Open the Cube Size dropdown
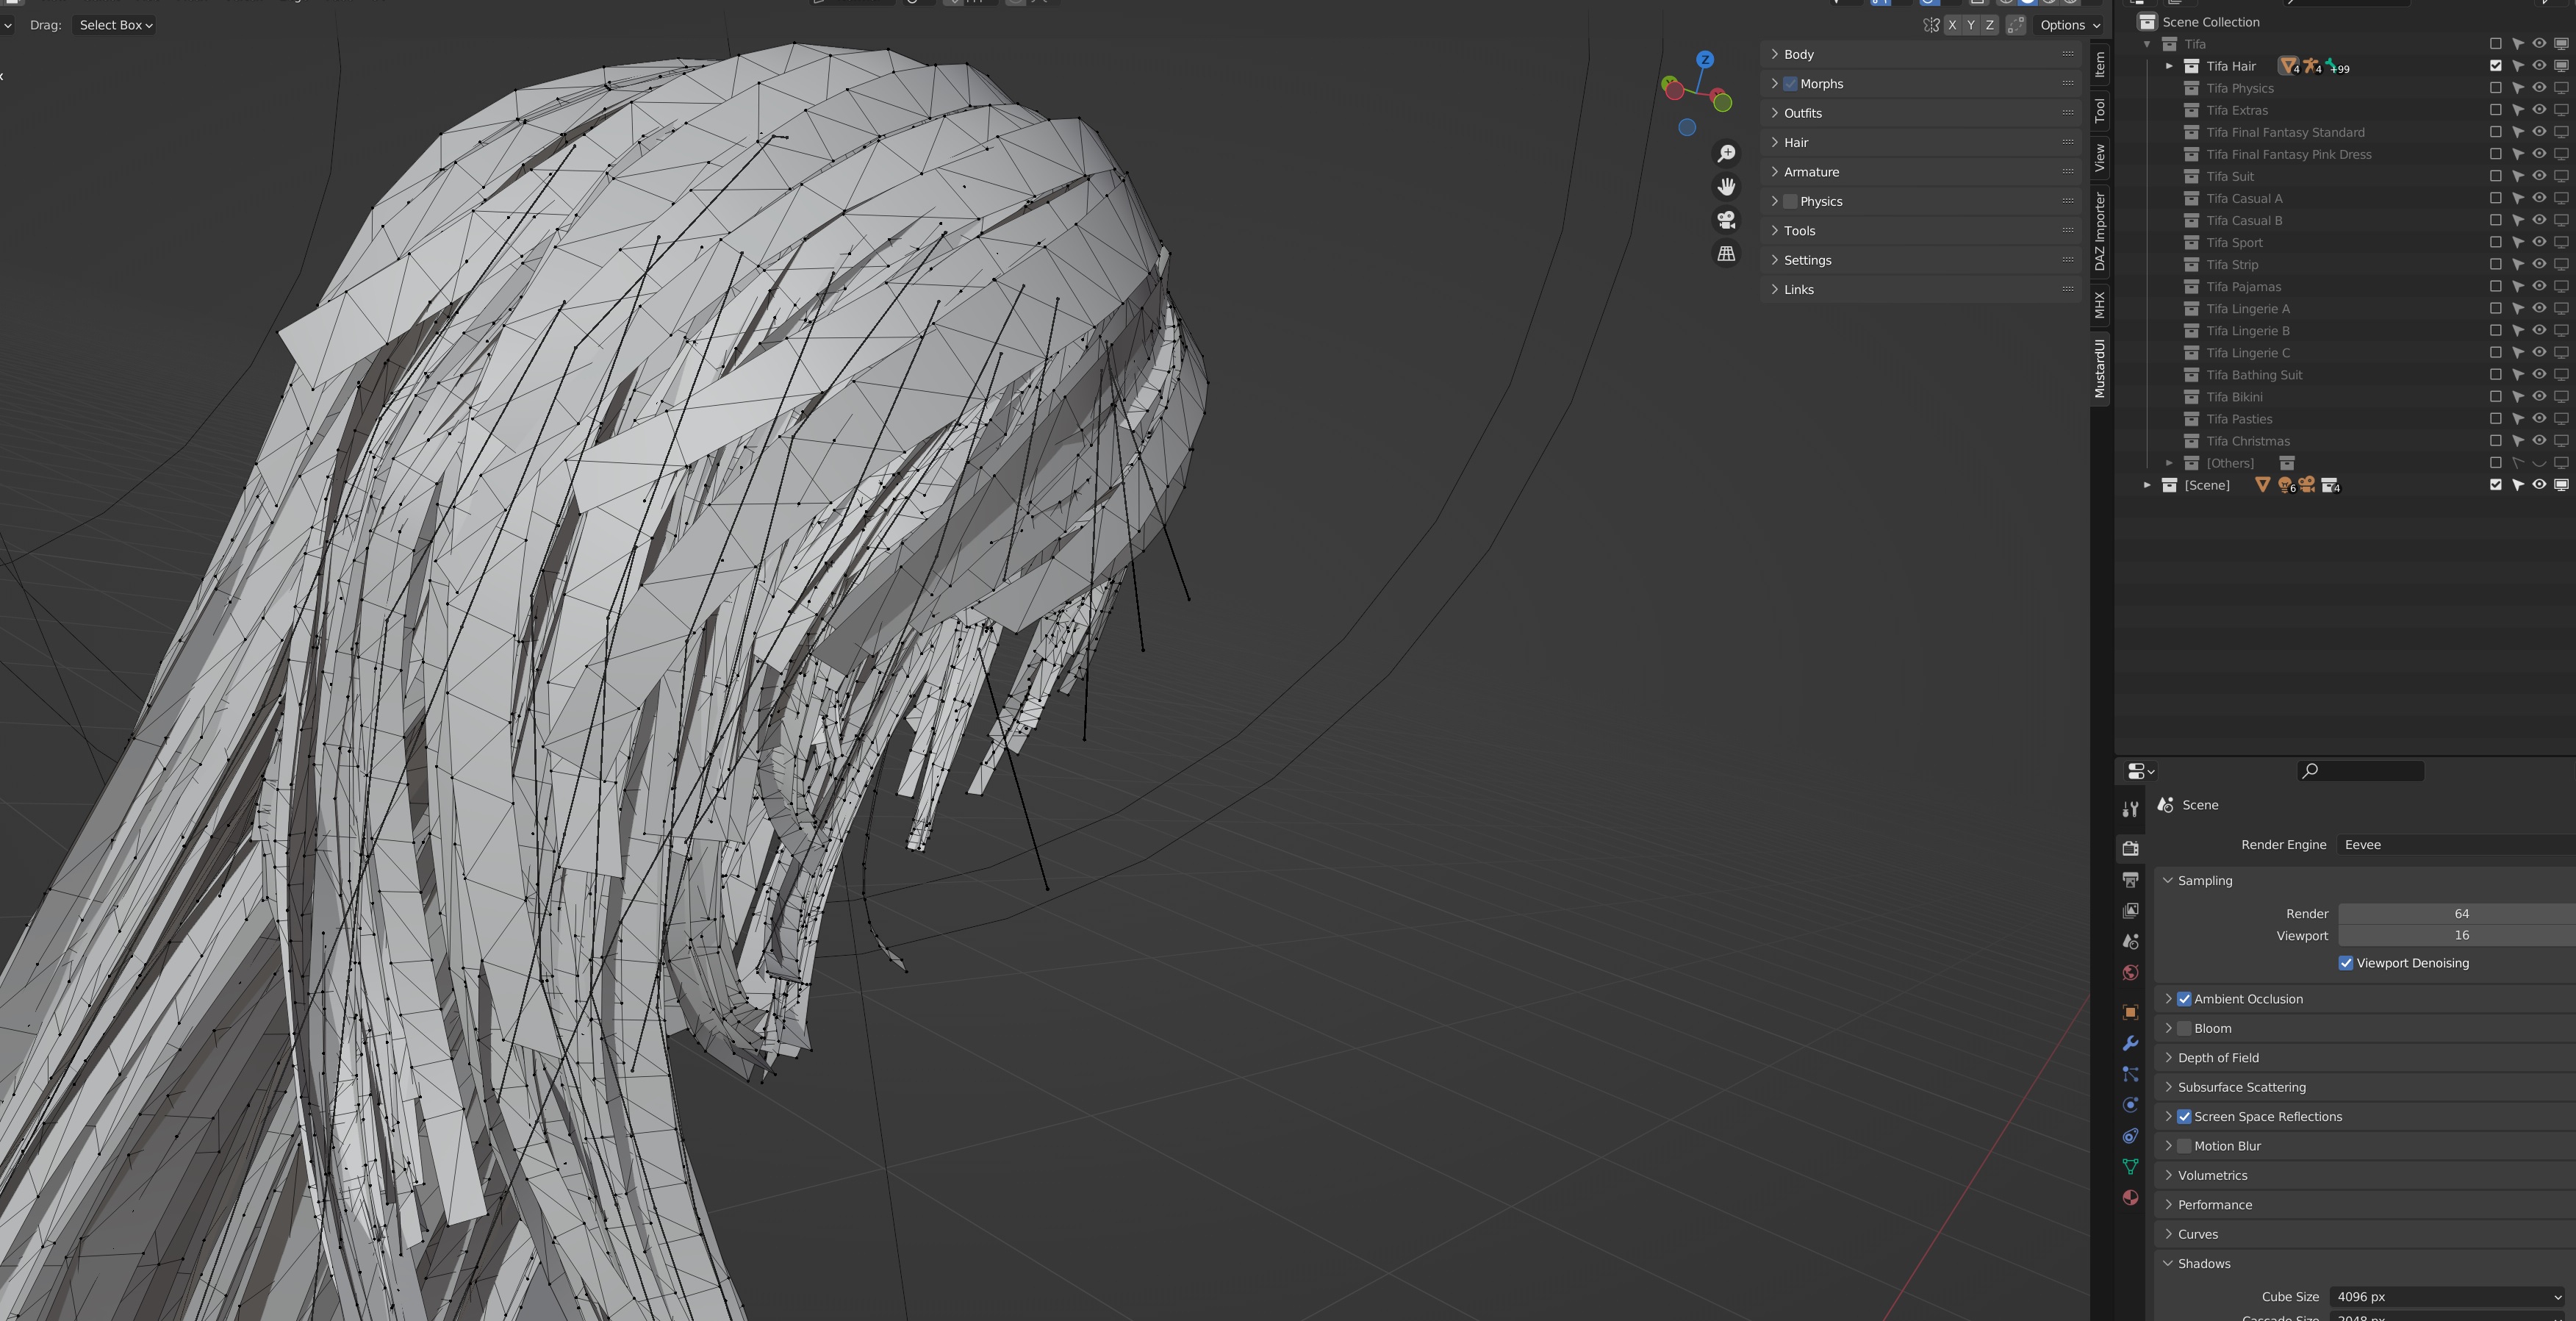This screenshot has width=2576, height=1321. point(2447,1296)
